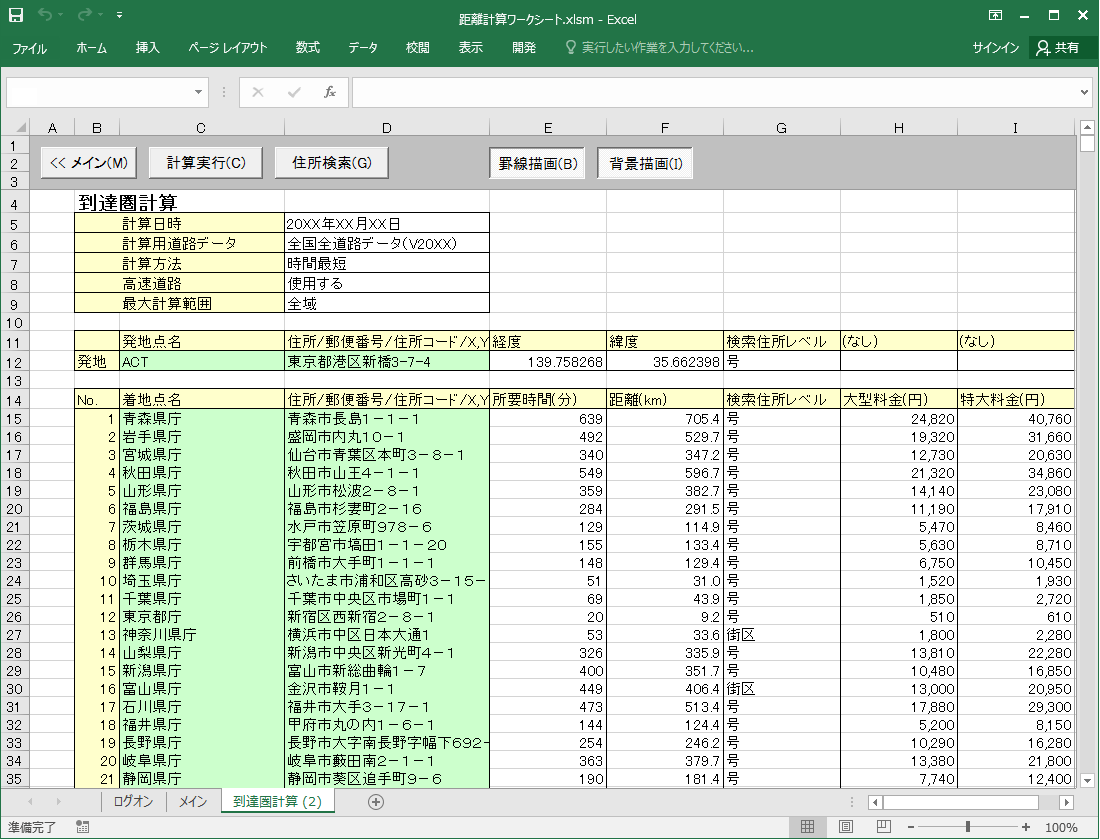Click the サインイン link
The image size is (1100, 840).
click(995, 48)
